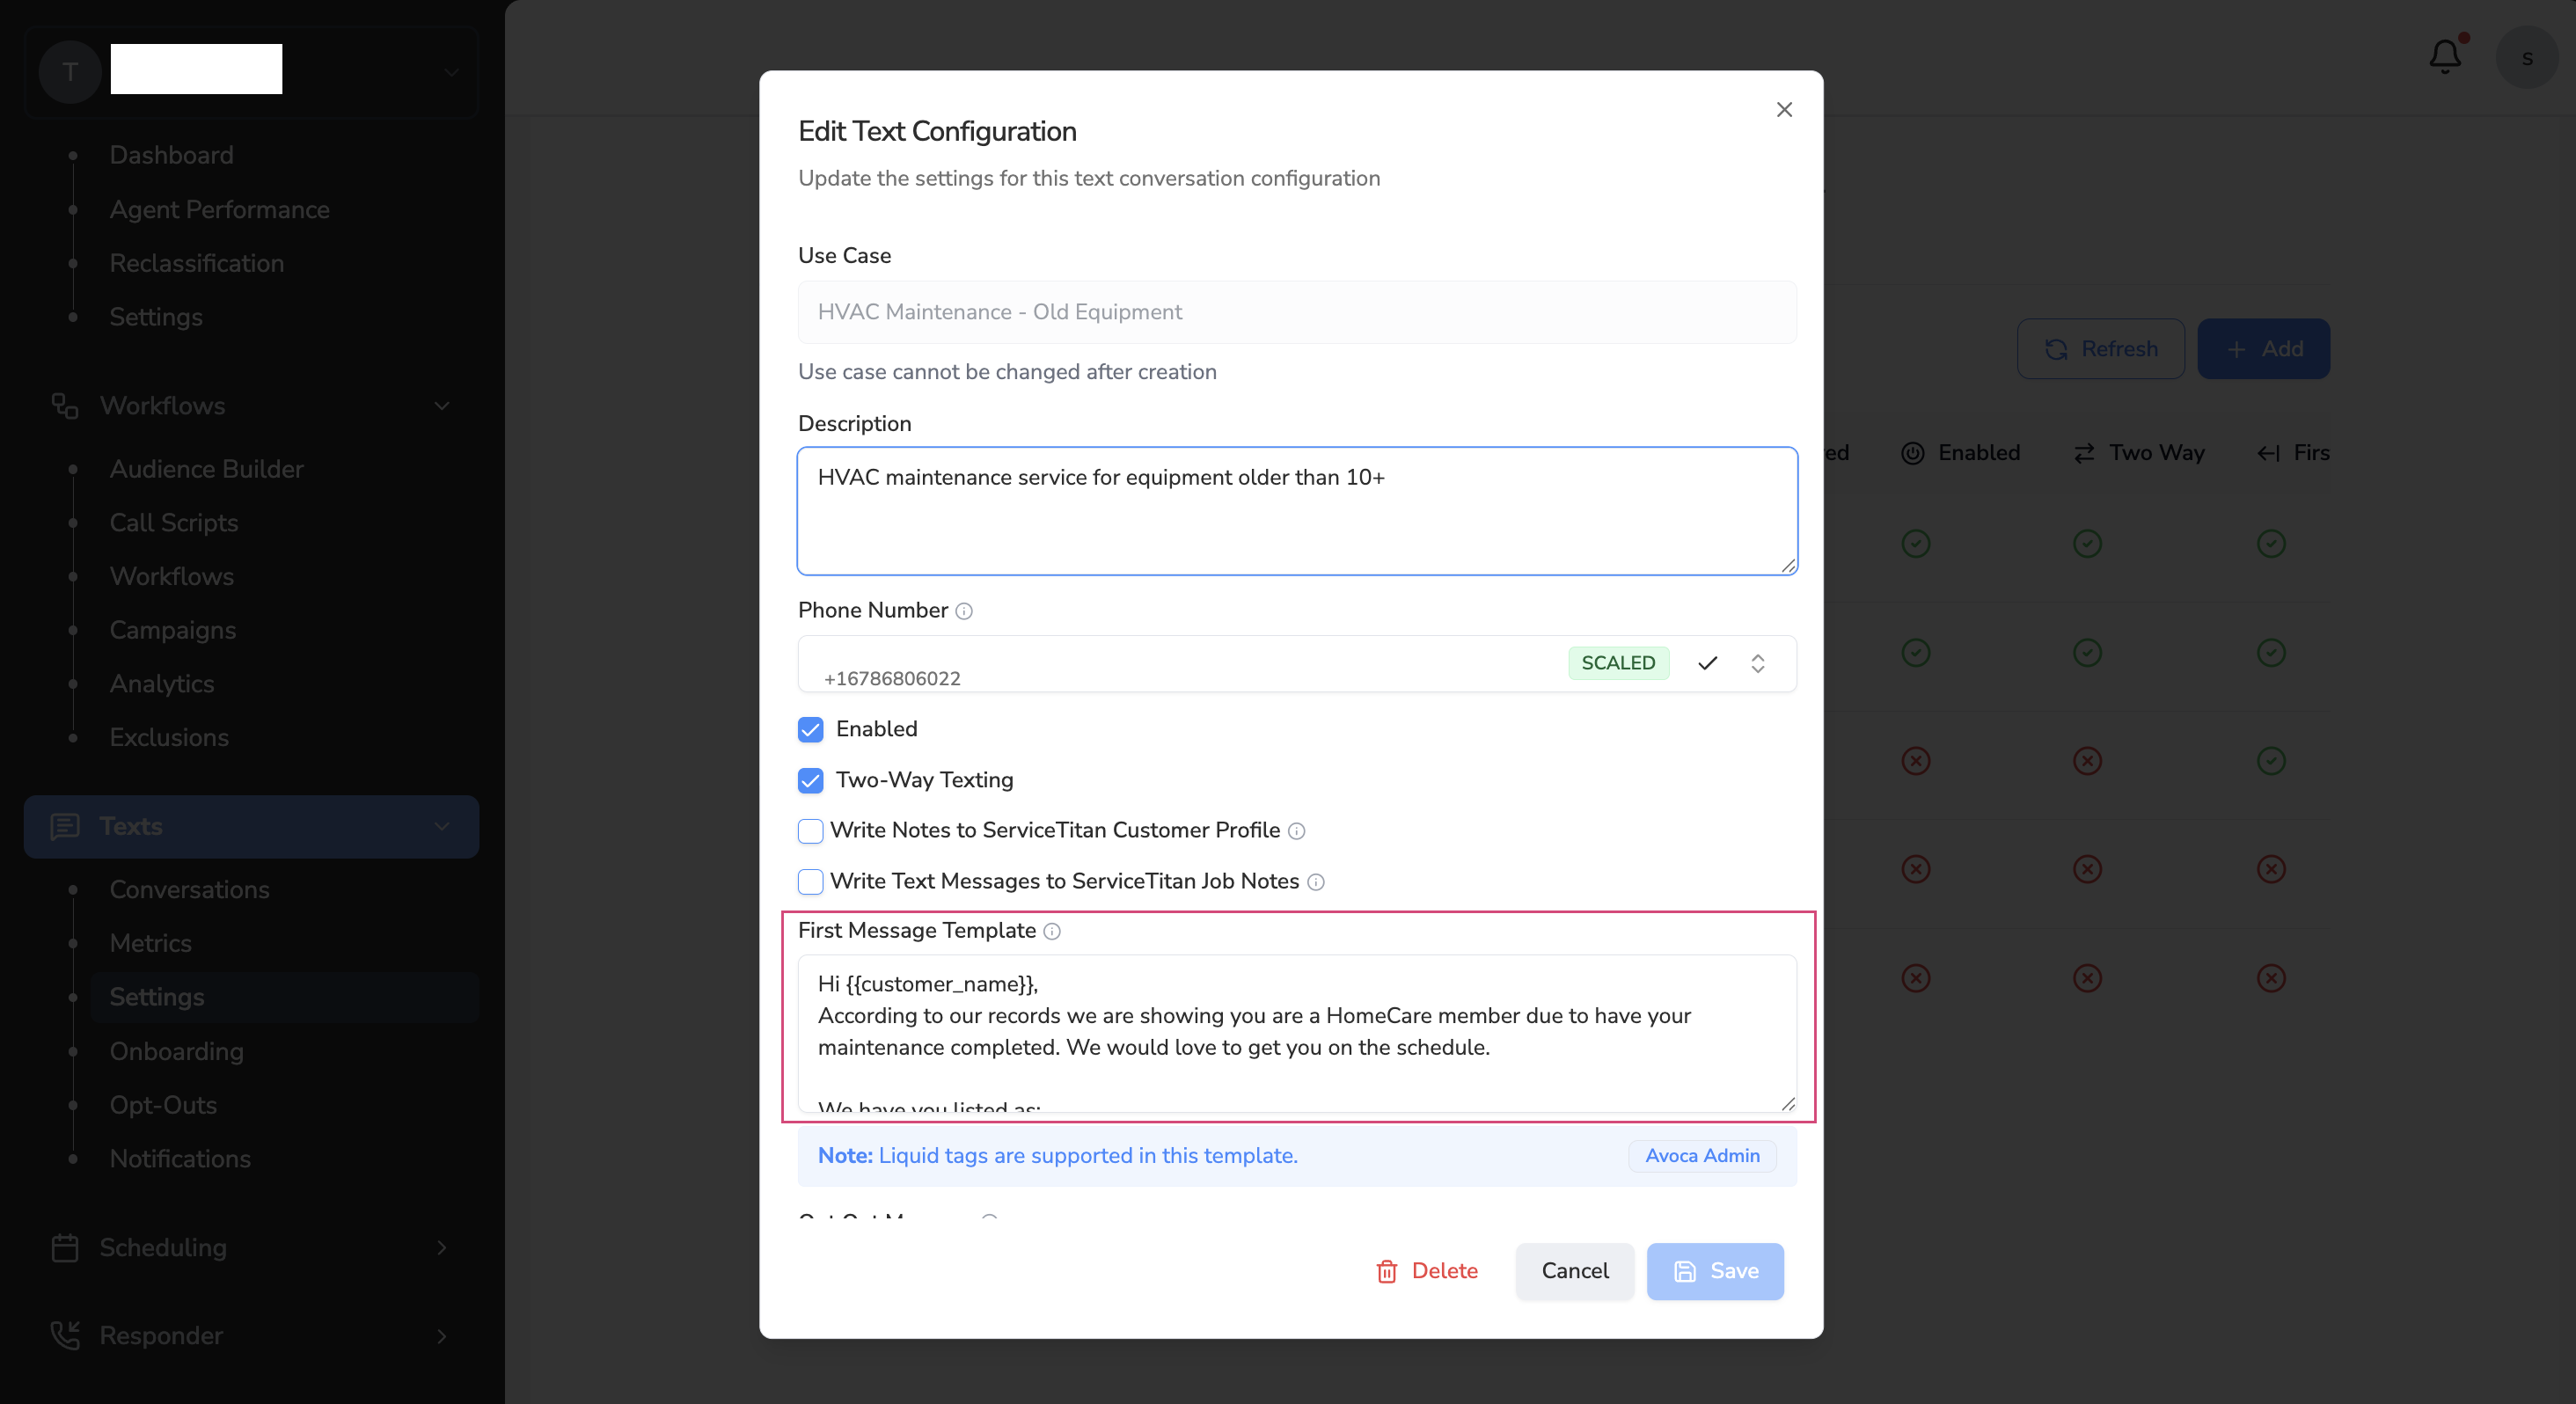Click the resize handle of Description box
This screenshot has height=1404, width=2576.
tap(1788, 565)
